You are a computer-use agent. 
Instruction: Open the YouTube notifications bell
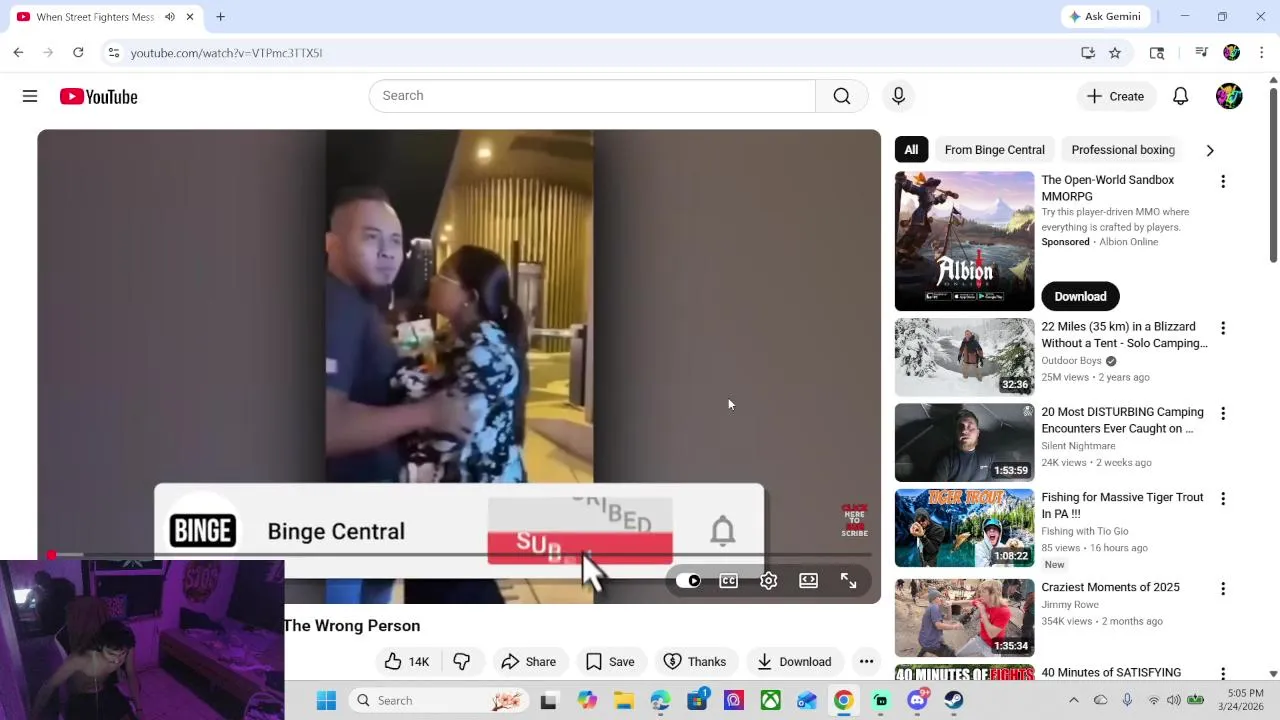pos(1181,96)
